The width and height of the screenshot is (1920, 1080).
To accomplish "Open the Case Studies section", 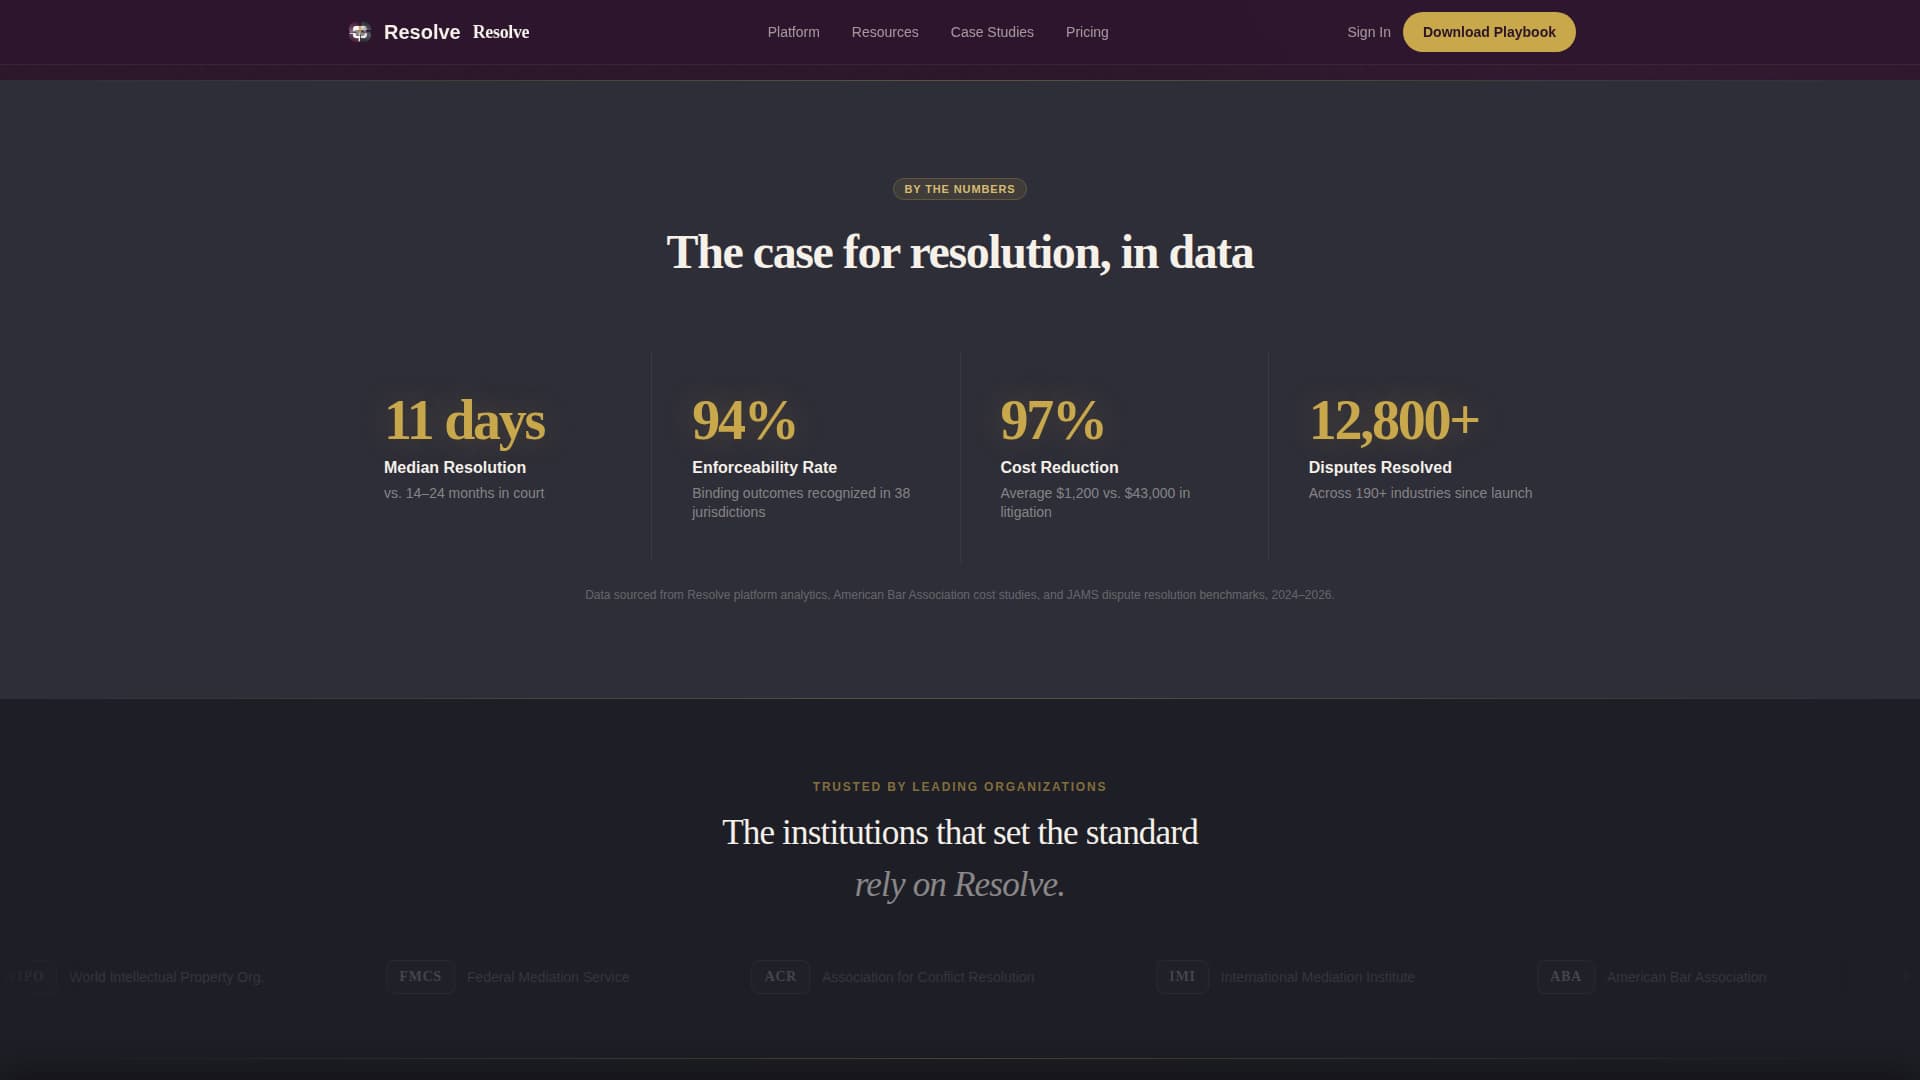I will point(992,32).
